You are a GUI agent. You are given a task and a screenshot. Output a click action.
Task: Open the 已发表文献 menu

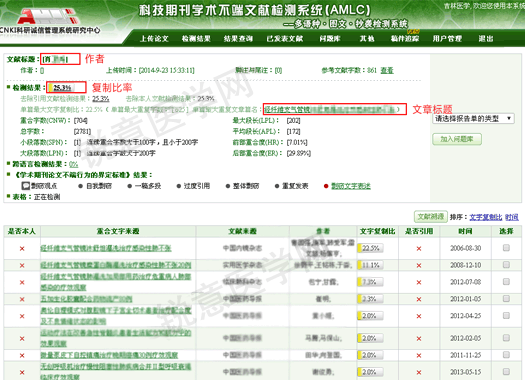point(285,39)
